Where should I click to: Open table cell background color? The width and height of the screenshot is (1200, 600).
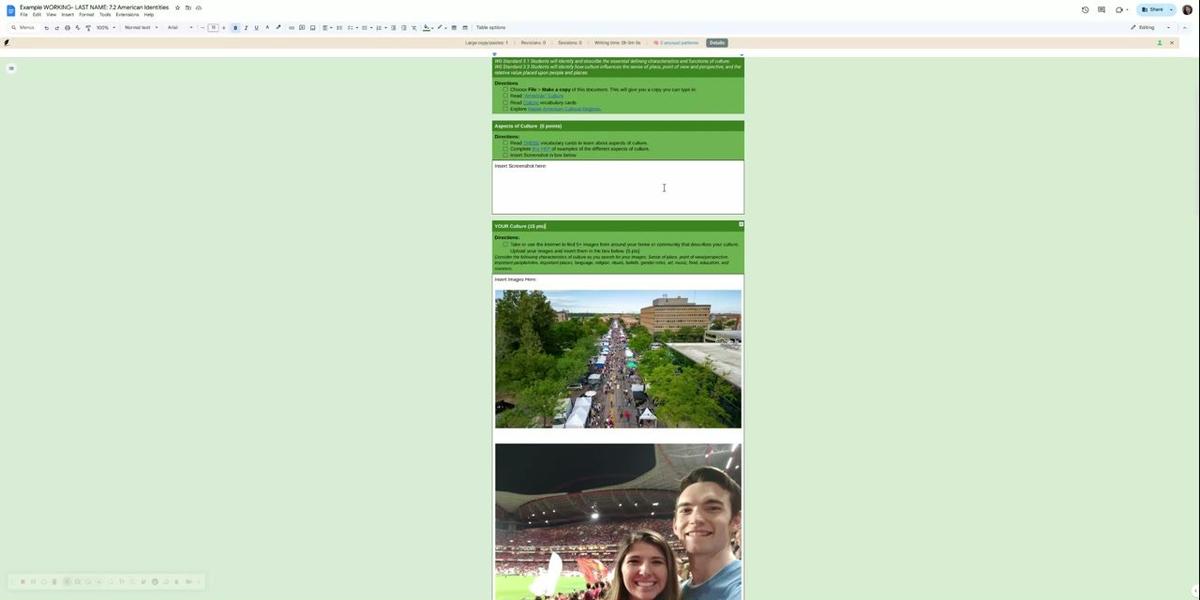(428, 27)
